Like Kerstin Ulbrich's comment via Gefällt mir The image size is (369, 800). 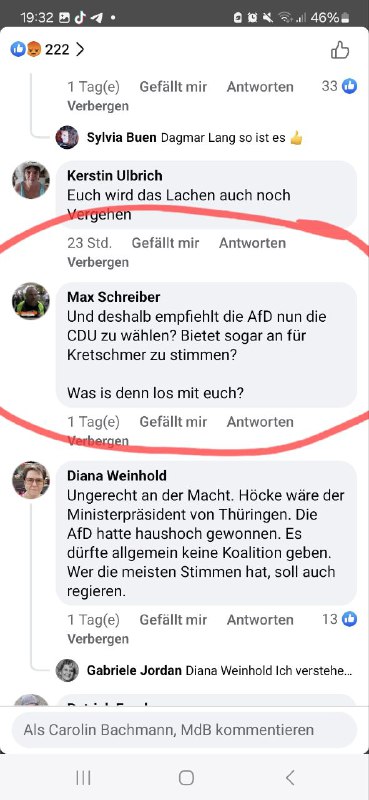coord(165,243)
